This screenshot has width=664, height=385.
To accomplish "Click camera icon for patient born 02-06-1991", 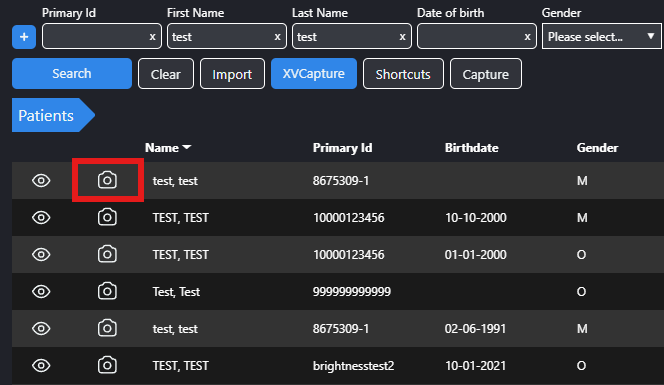I will (107, 328).
